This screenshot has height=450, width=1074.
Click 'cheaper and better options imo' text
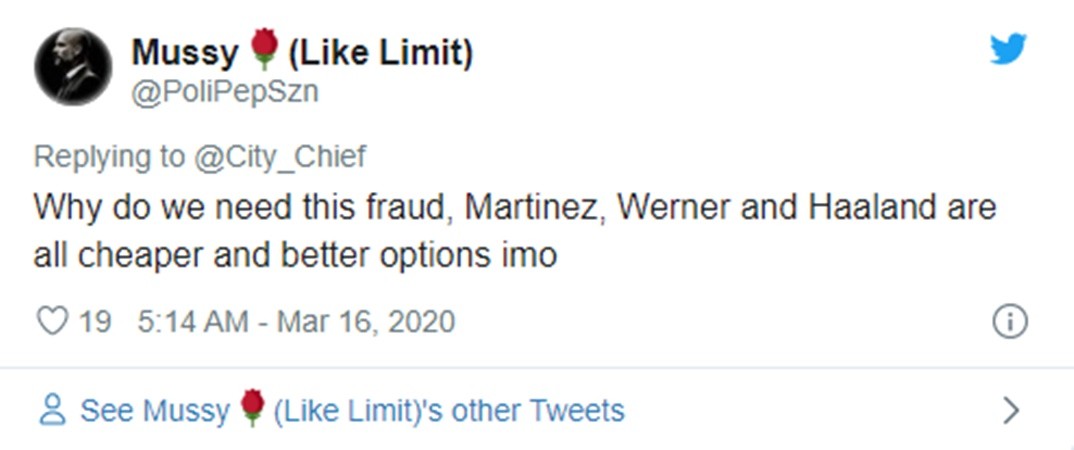click(x=341, y=255)
